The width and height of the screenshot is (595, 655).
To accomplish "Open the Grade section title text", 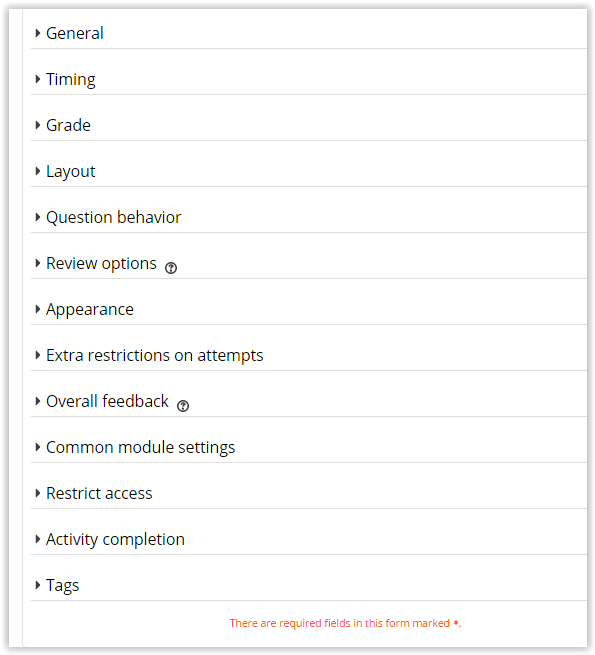I will (x=68, y=125).
